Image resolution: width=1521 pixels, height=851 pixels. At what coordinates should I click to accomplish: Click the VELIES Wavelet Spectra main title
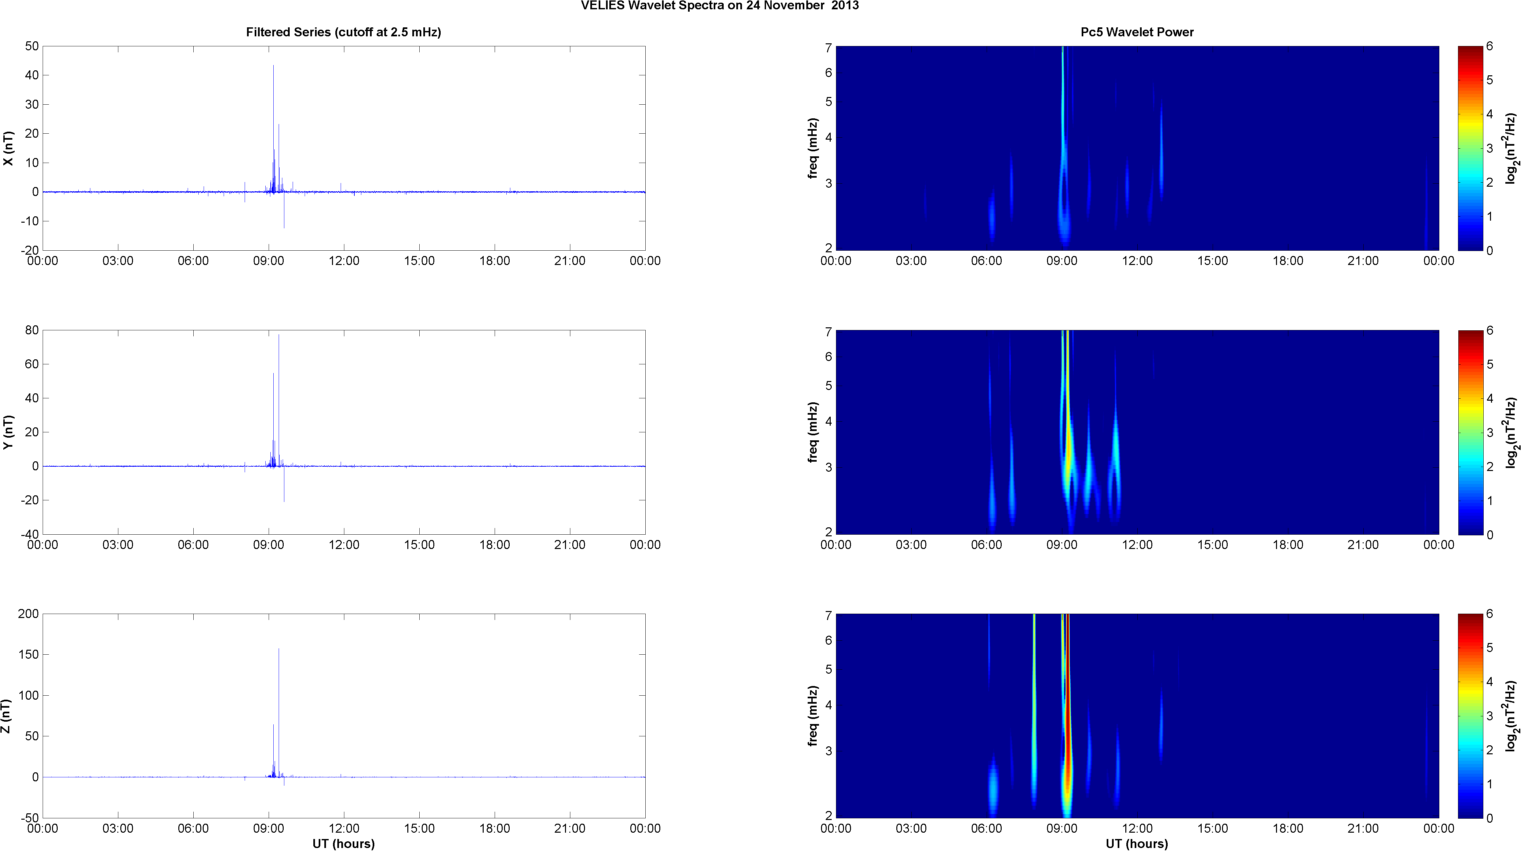[719, 5]
